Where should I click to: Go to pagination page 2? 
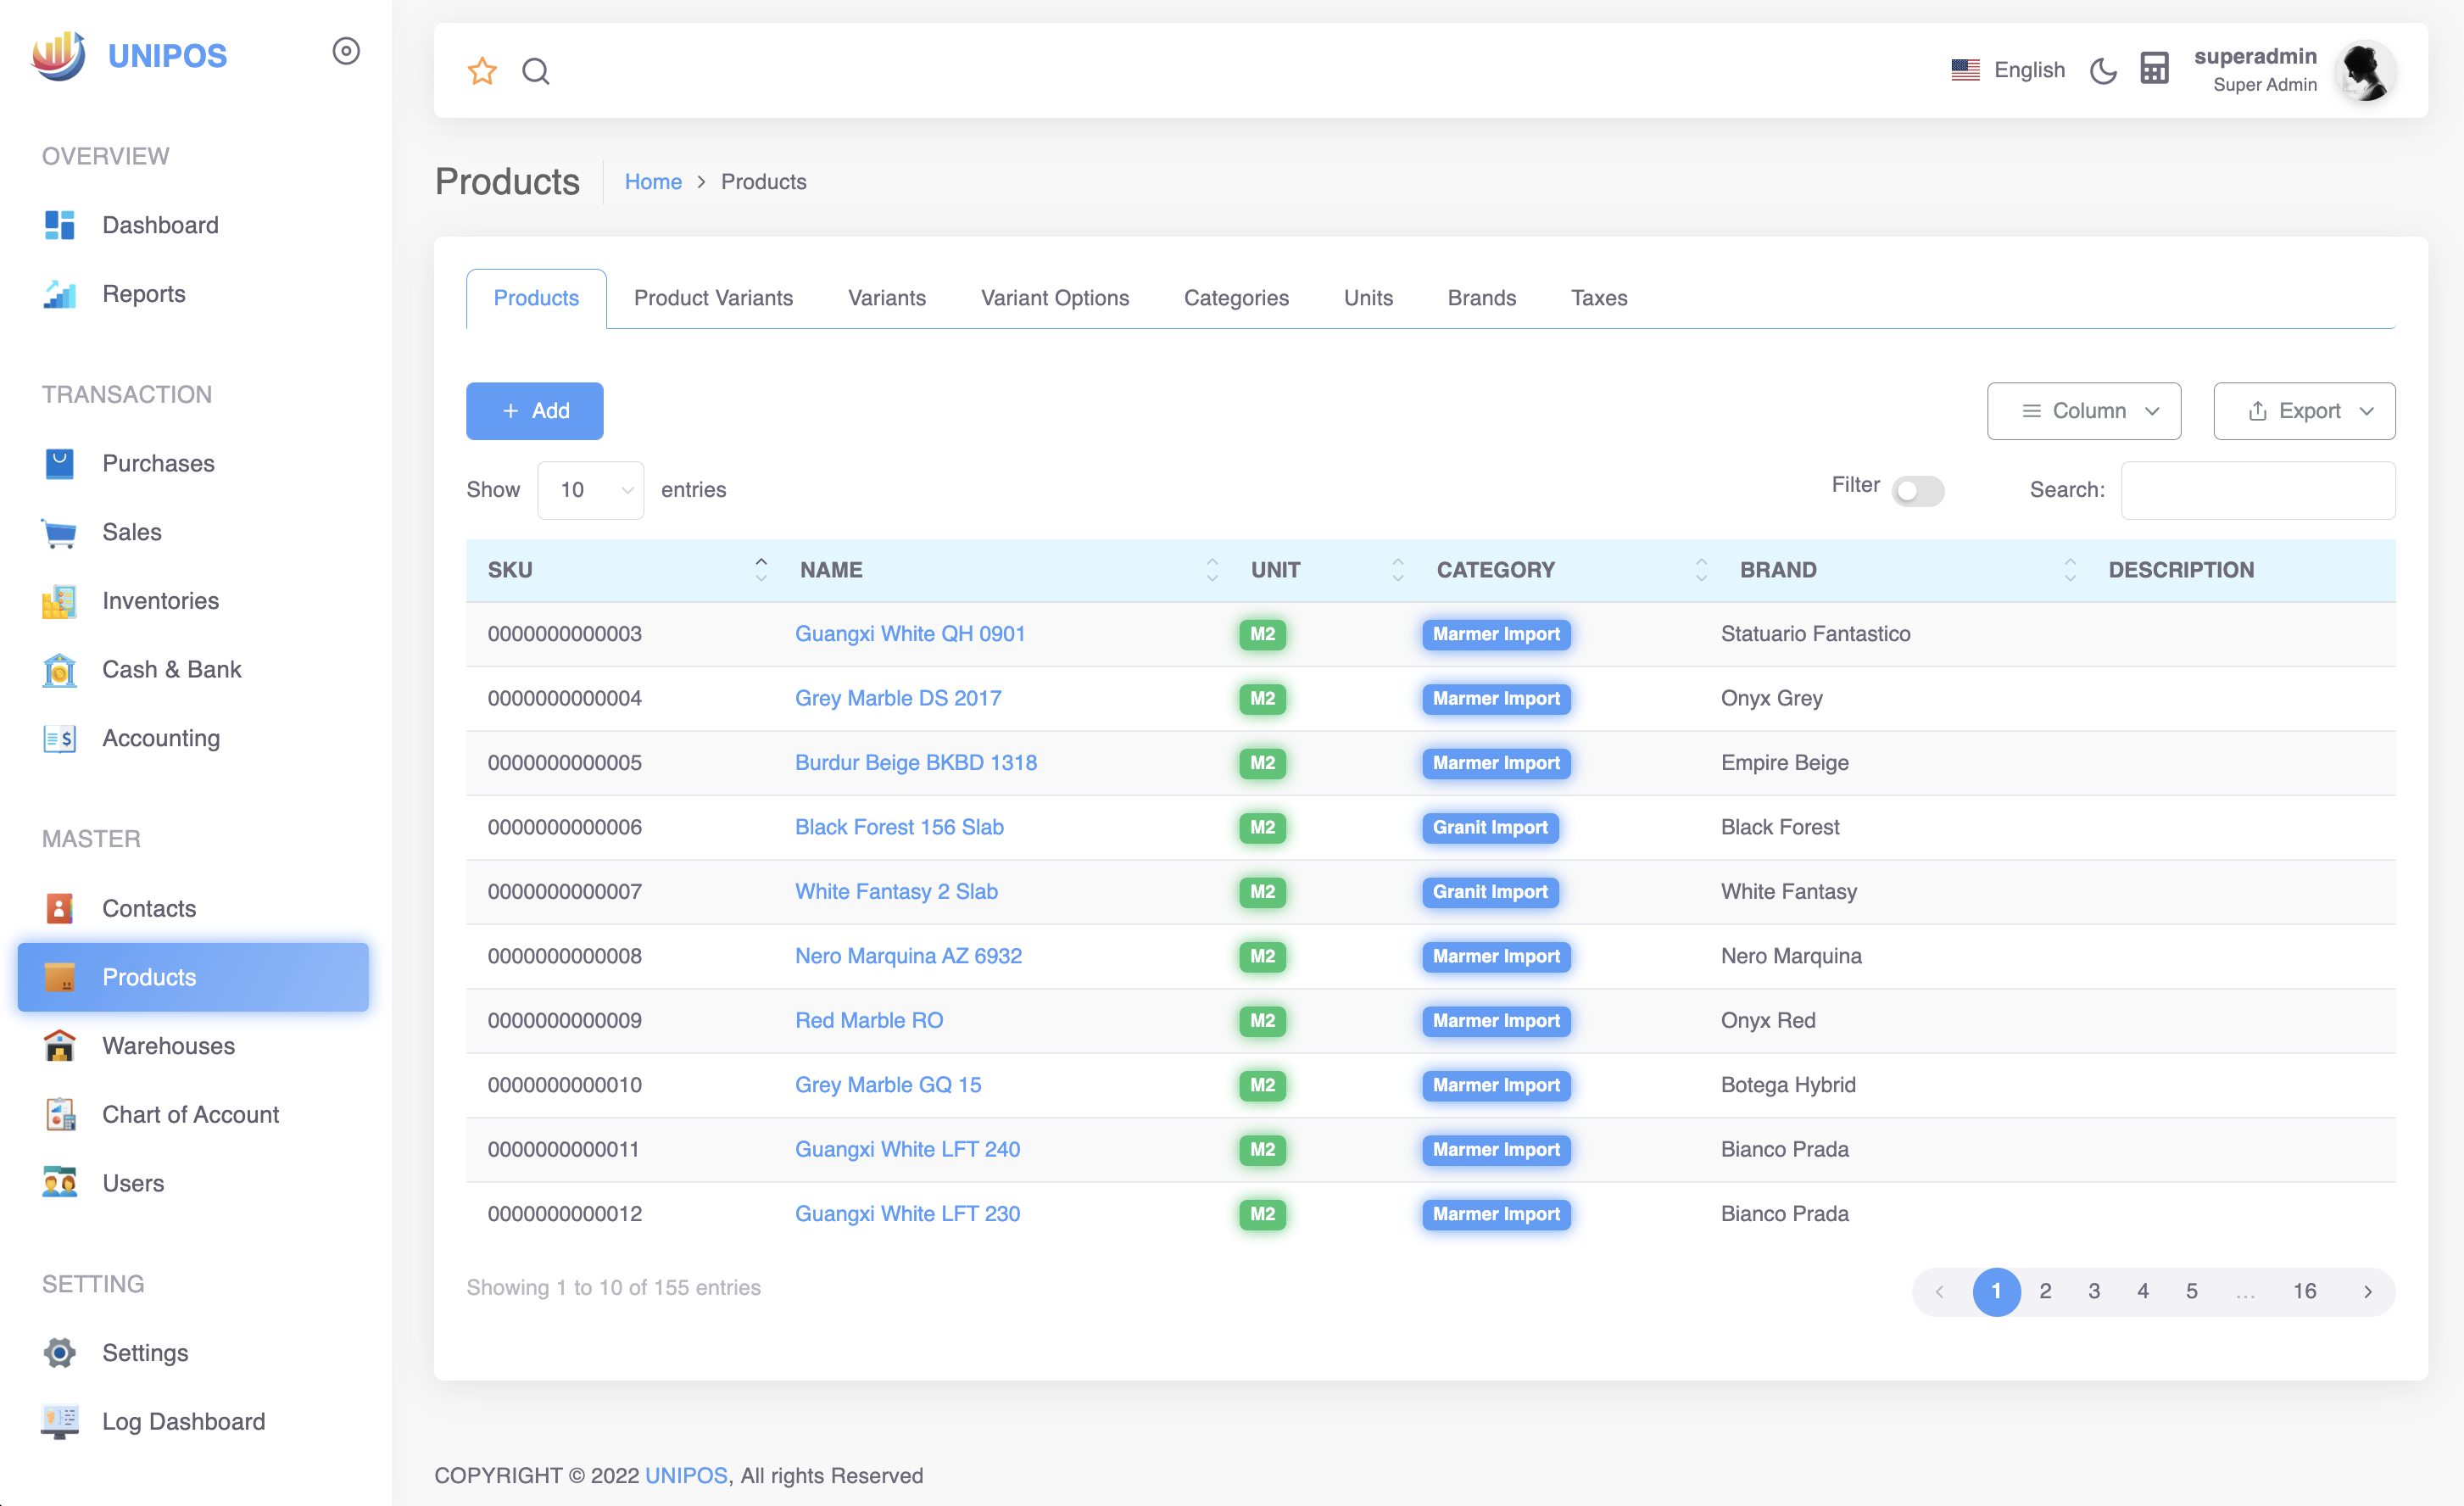pos(2045,1291)
